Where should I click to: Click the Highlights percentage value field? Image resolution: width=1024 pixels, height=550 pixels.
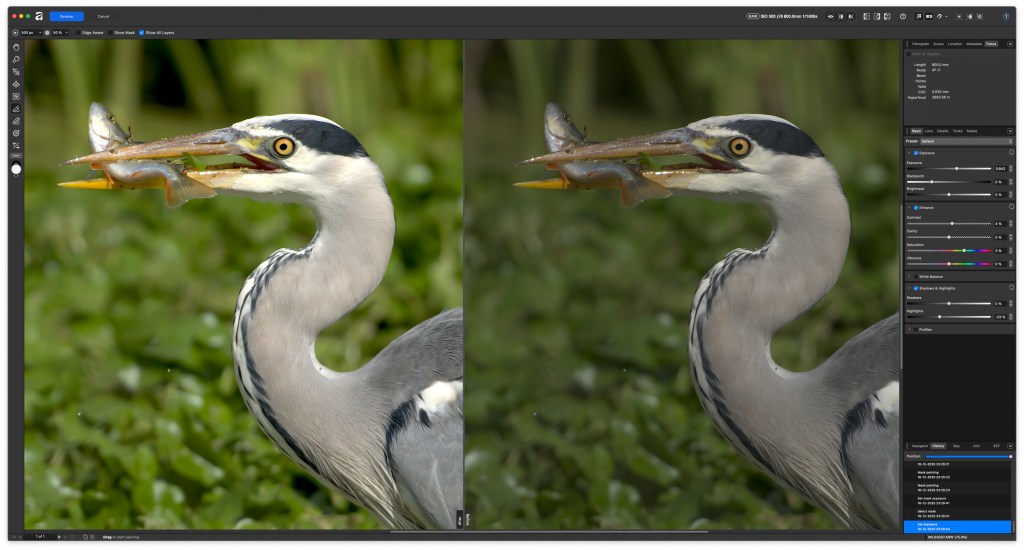[x=1000, y=317]
